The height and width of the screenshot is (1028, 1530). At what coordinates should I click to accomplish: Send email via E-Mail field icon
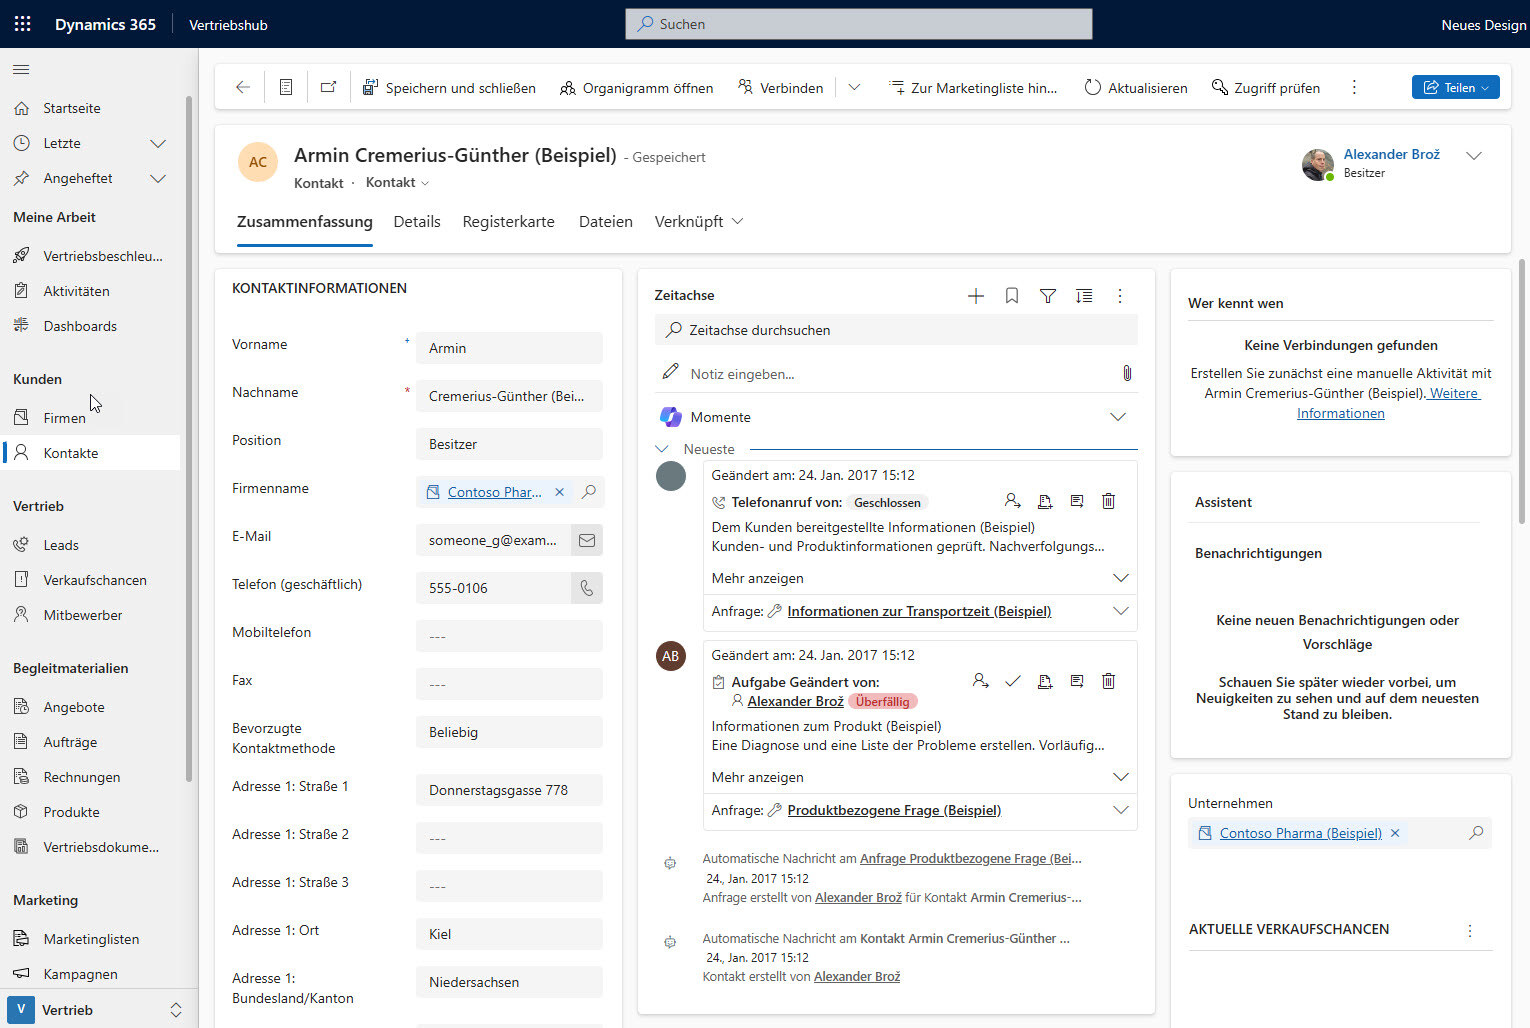587,540
